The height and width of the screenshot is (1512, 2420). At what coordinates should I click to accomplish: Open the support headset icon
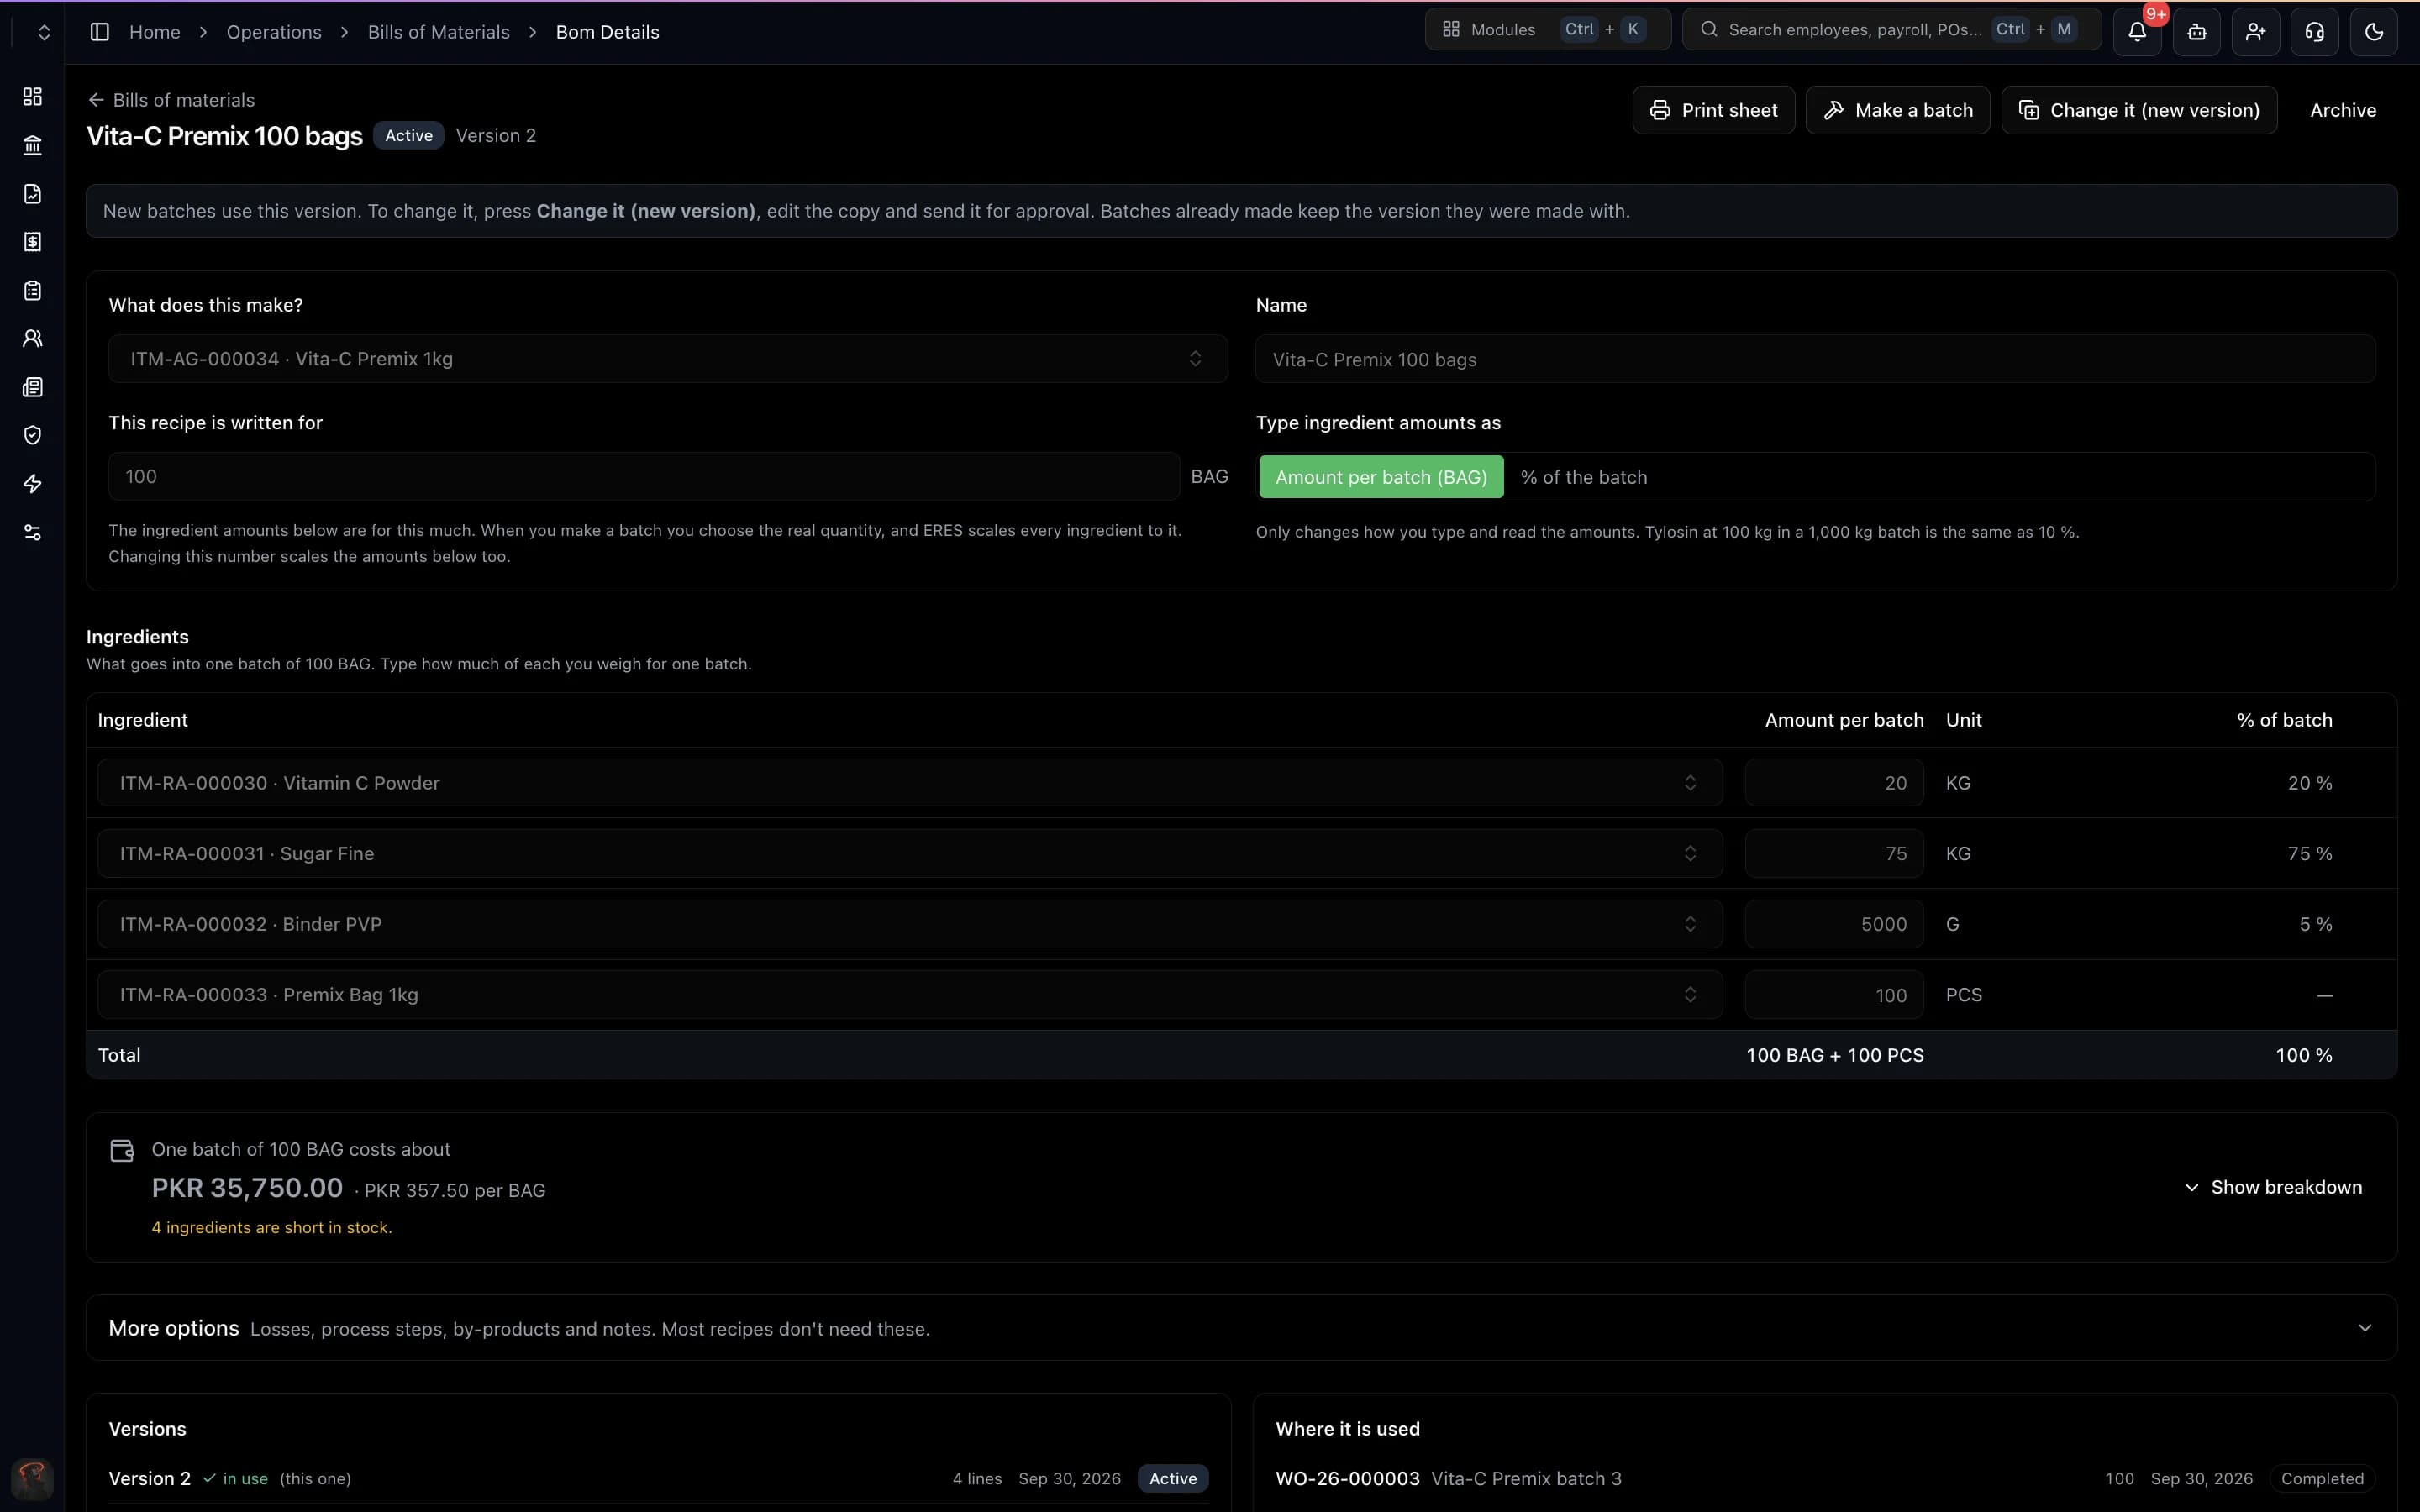point(2314,31)
